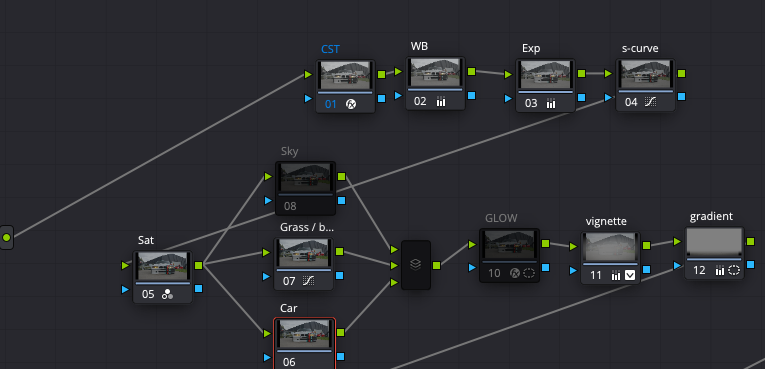Click the circle window icon on node 10
Image resolution: width=765 pixels, height=369 pixels.
point(528,273)
